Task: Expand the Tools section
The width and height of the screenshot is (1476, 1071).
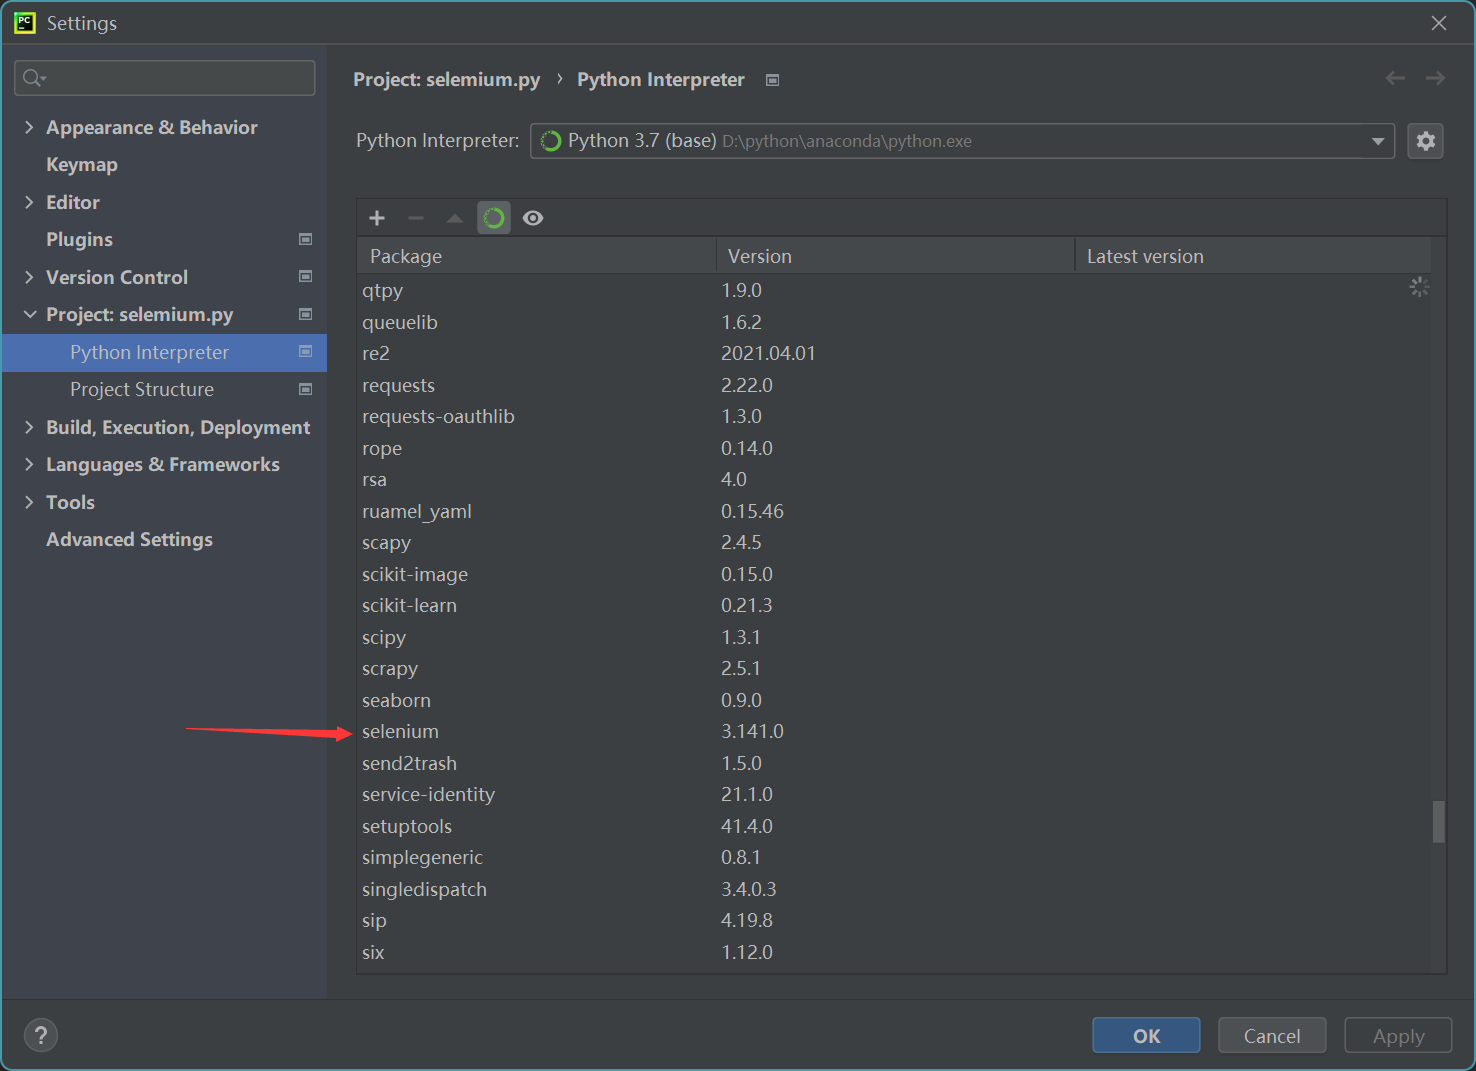Action: pos(29,502)
